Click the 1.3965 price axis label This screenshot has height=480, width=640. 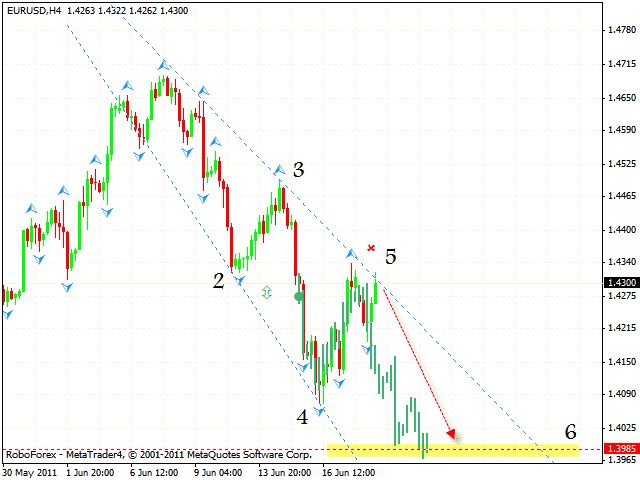tap(622, 460)
